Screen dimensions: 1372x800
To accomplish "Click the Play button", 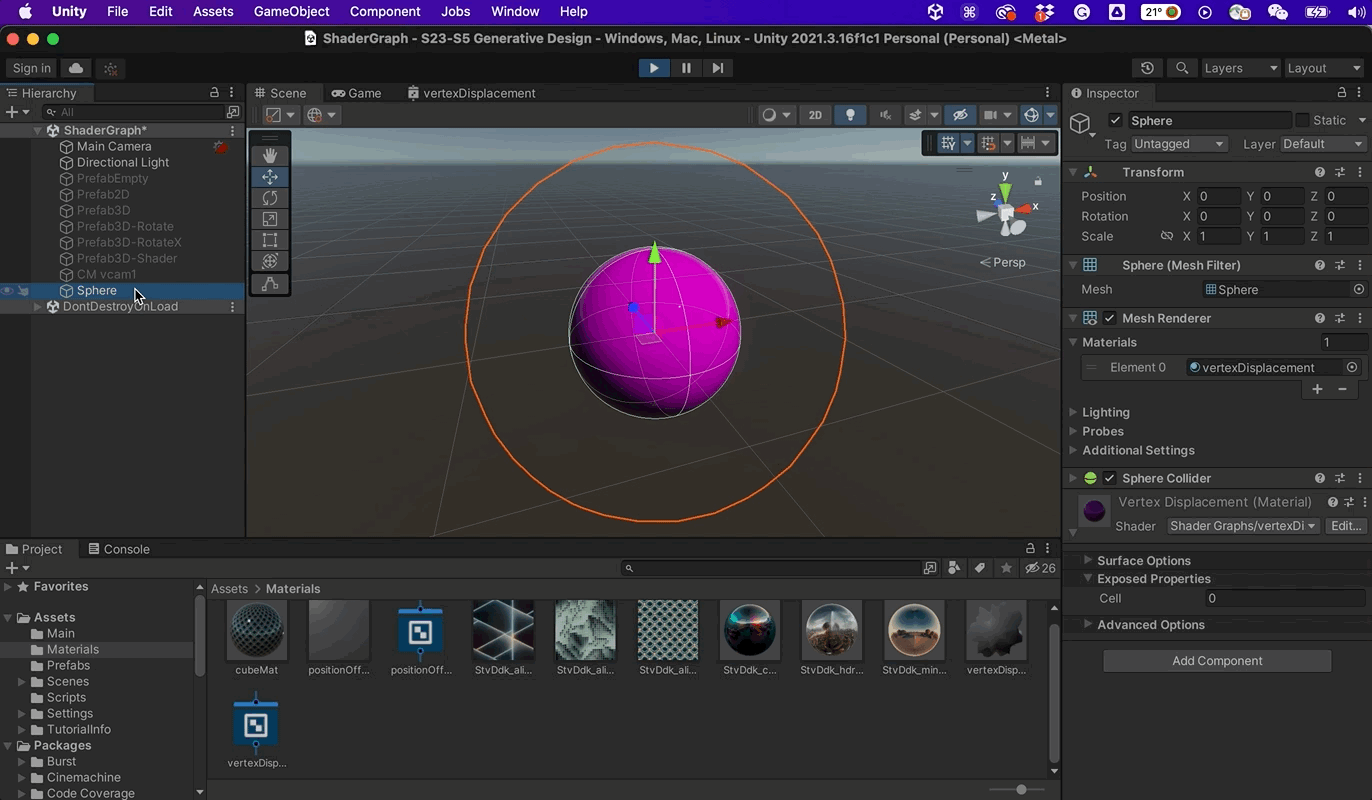I will click(654, 68).
